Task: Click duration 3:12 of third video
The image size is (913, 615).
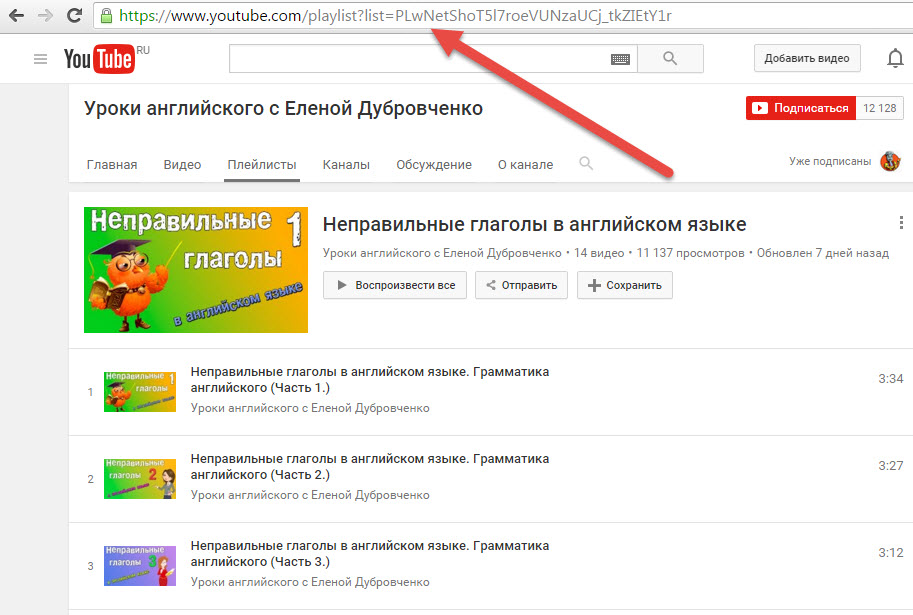Action: tap(890, 553)
